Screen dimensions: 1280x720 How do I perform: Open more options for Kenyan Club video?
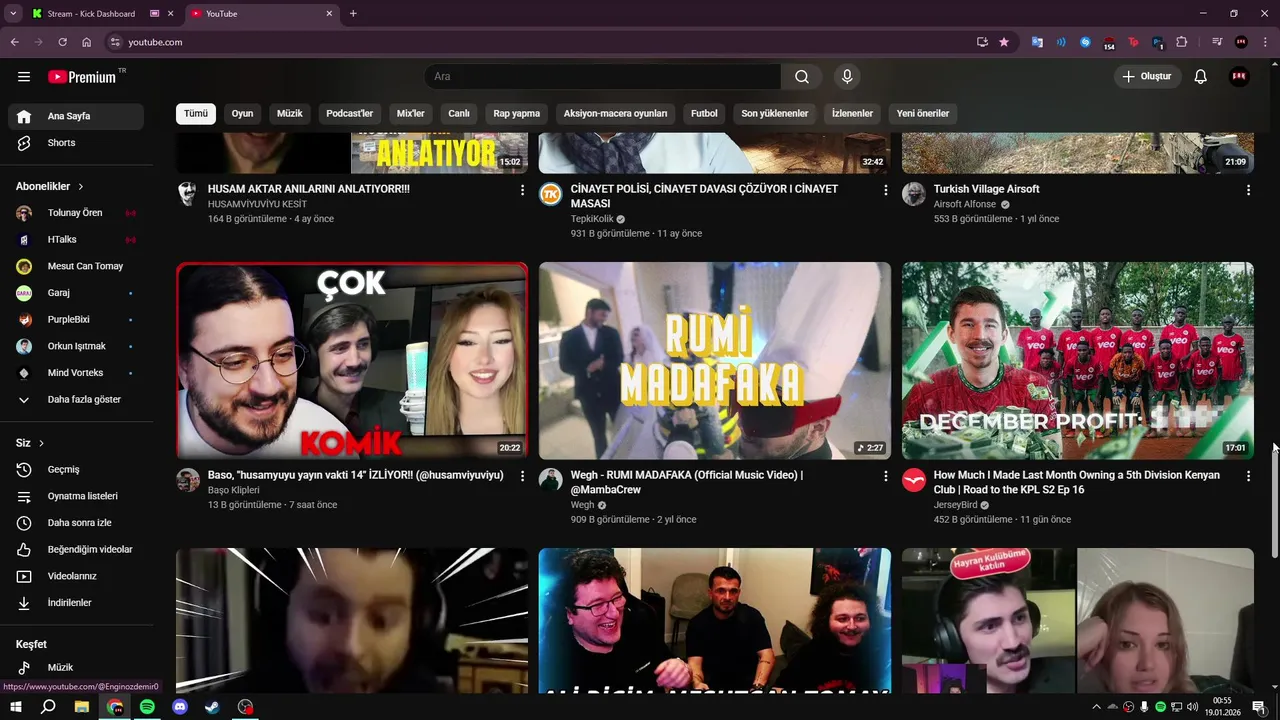(1248, 476)
